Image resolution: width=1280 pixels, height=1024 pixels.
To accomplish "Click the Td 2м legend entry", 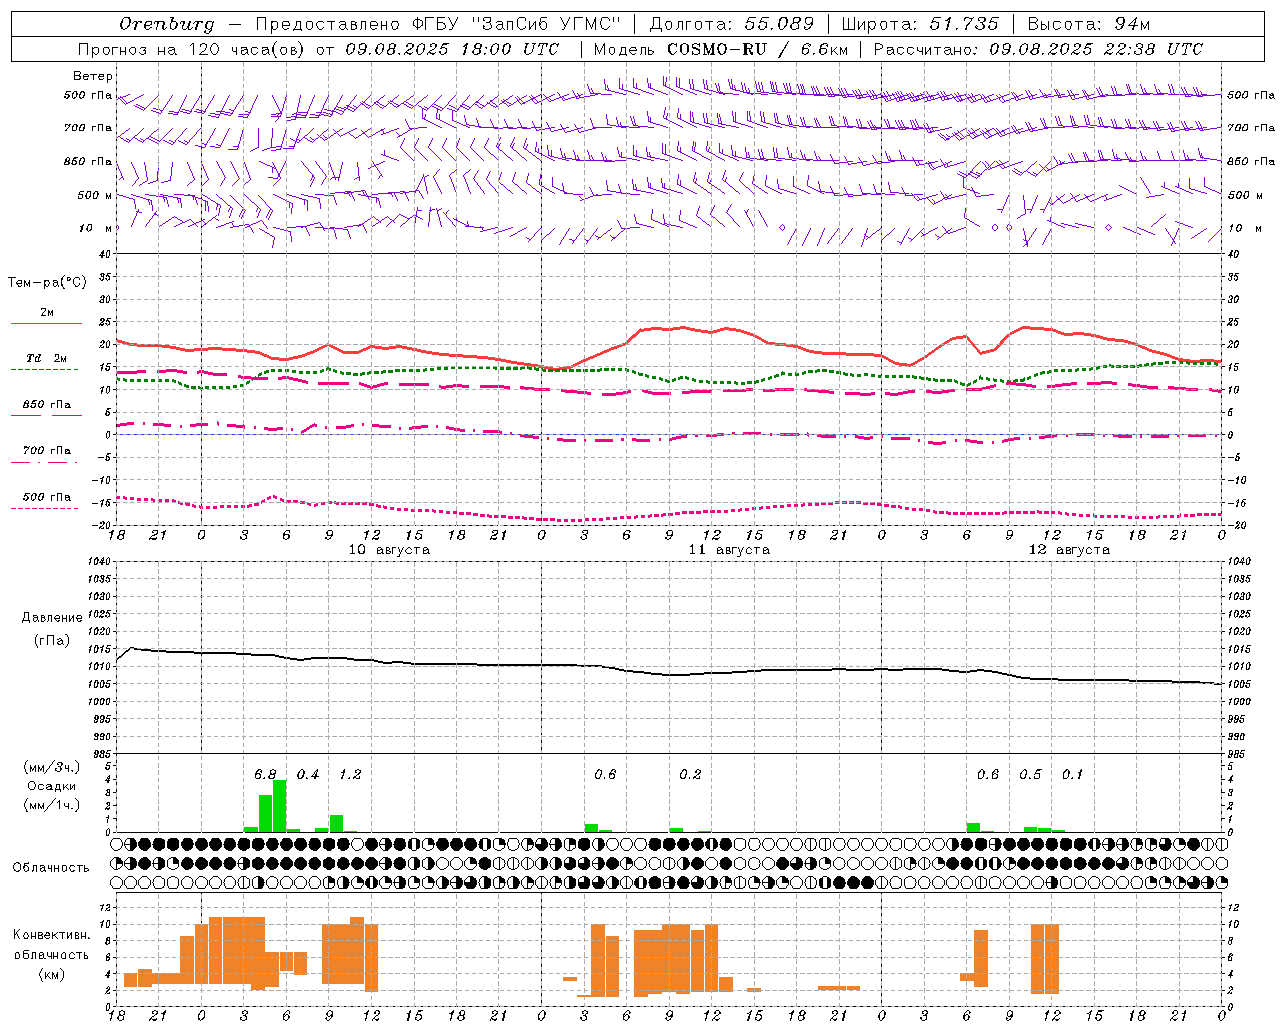I will (46, 358).
